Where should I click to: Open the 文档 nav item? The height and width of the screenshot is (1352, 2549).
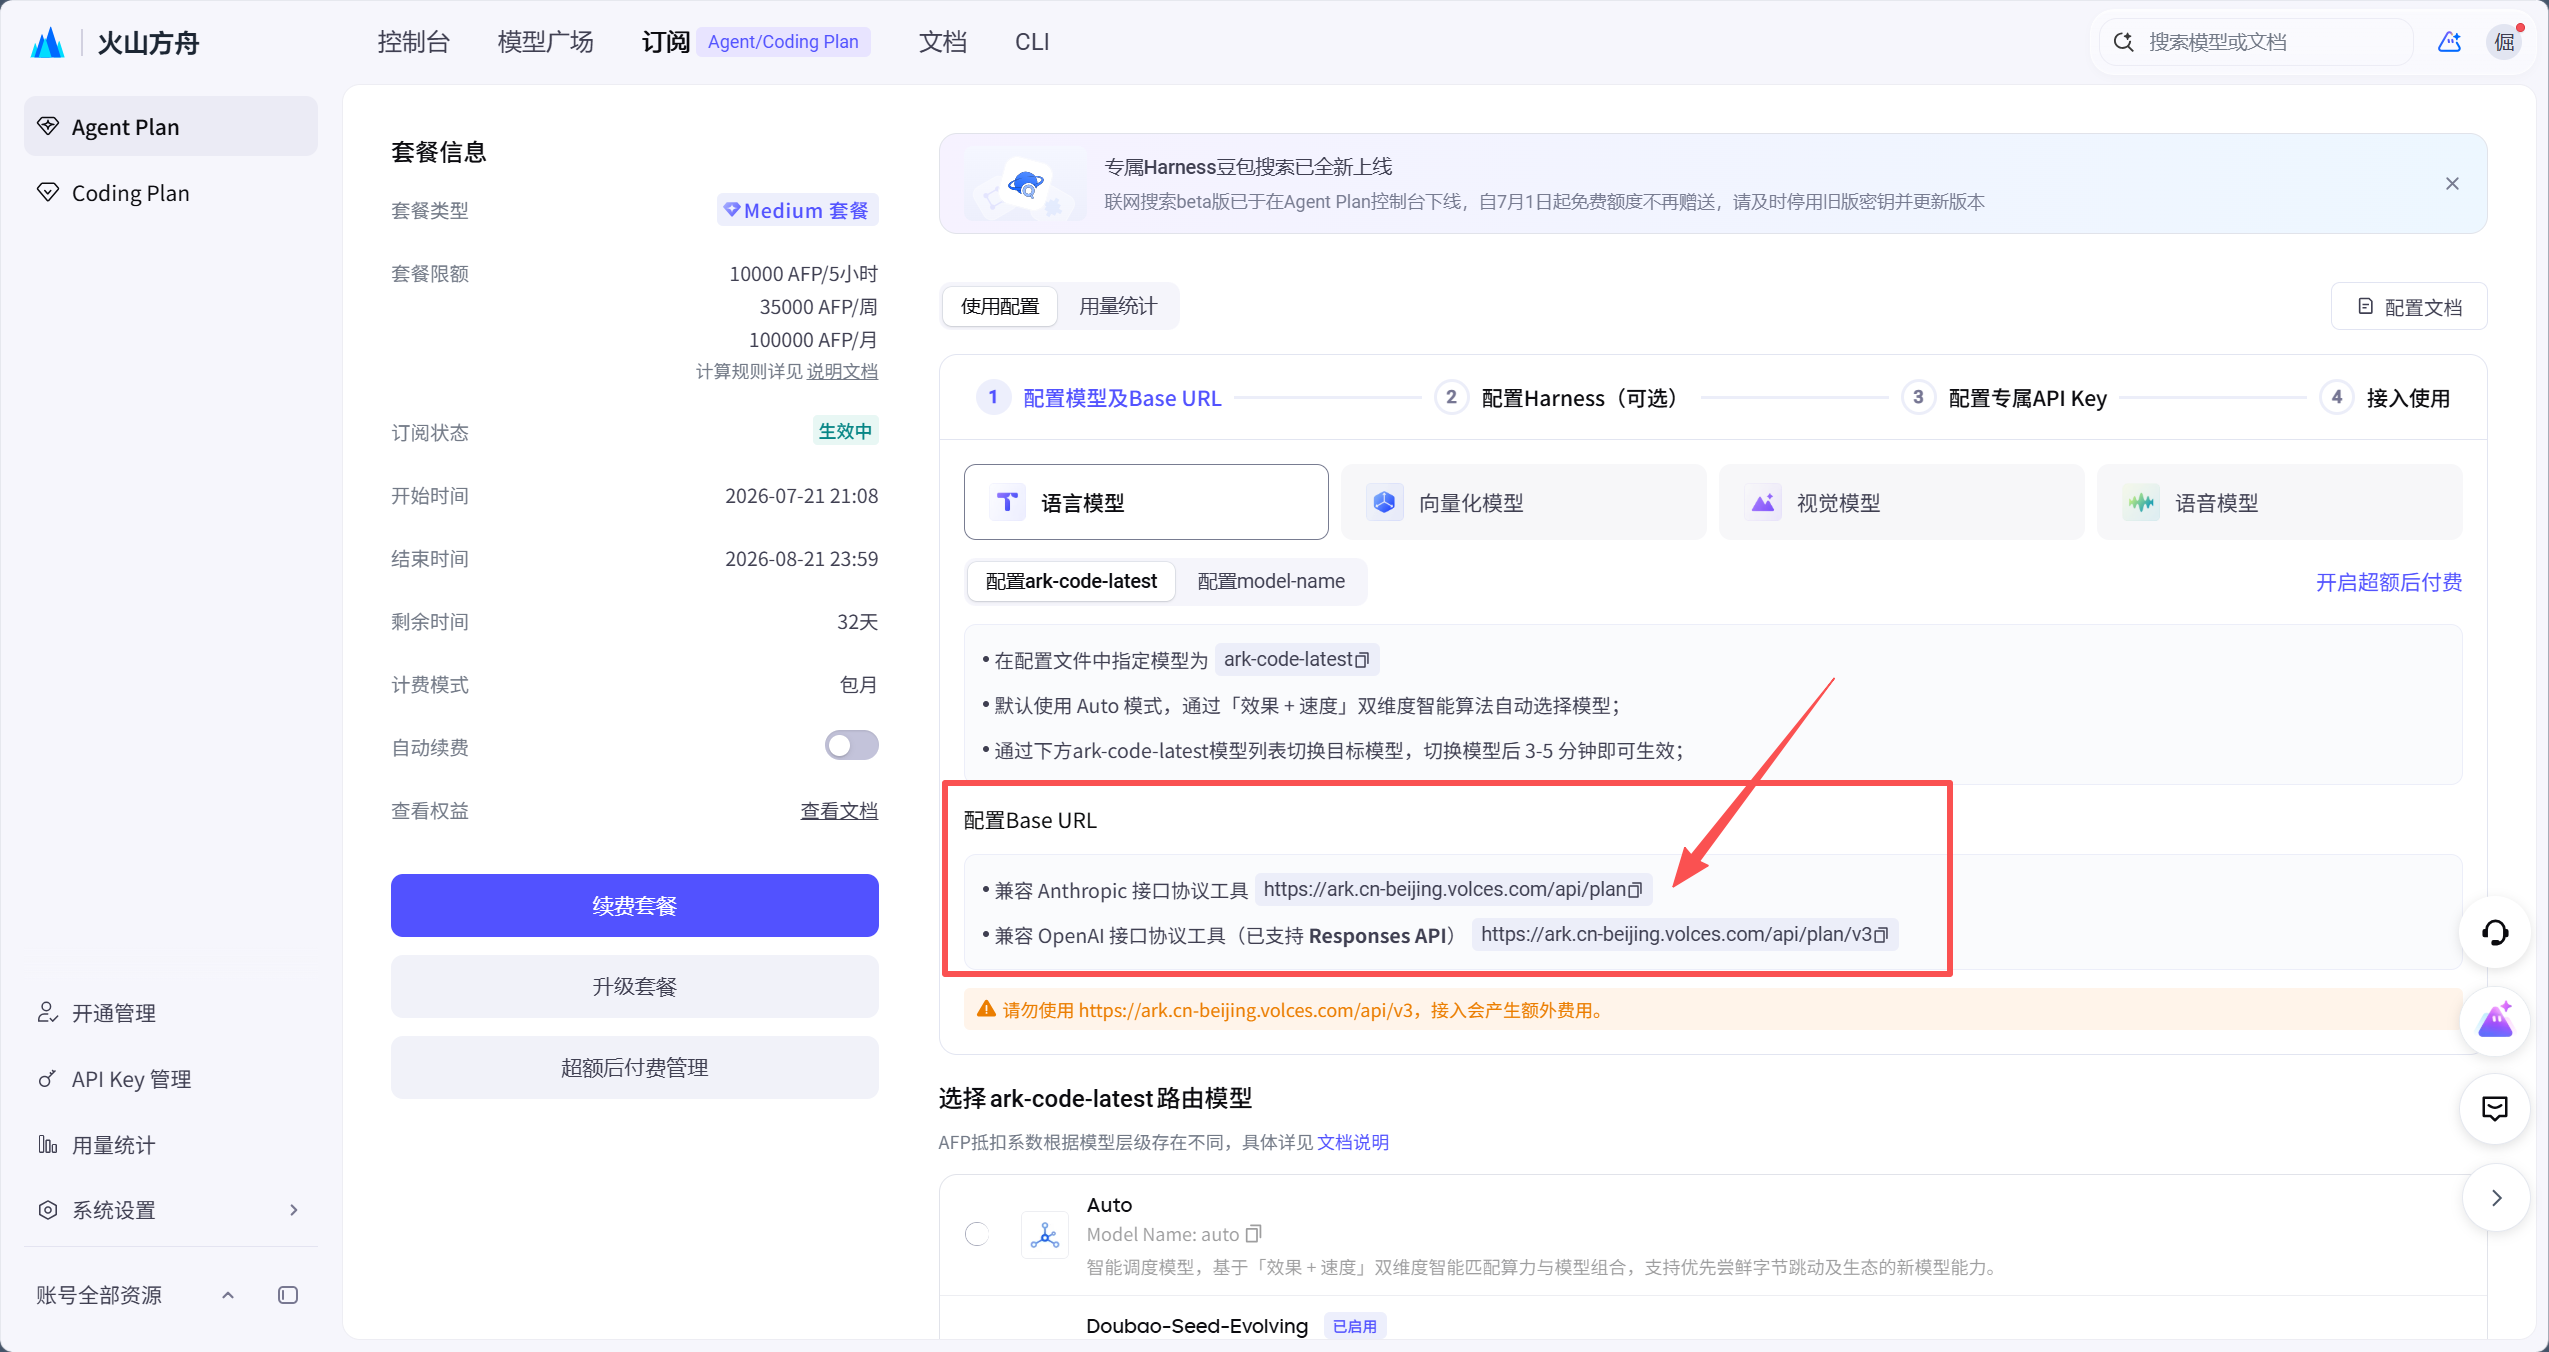[x=943, y=42]
